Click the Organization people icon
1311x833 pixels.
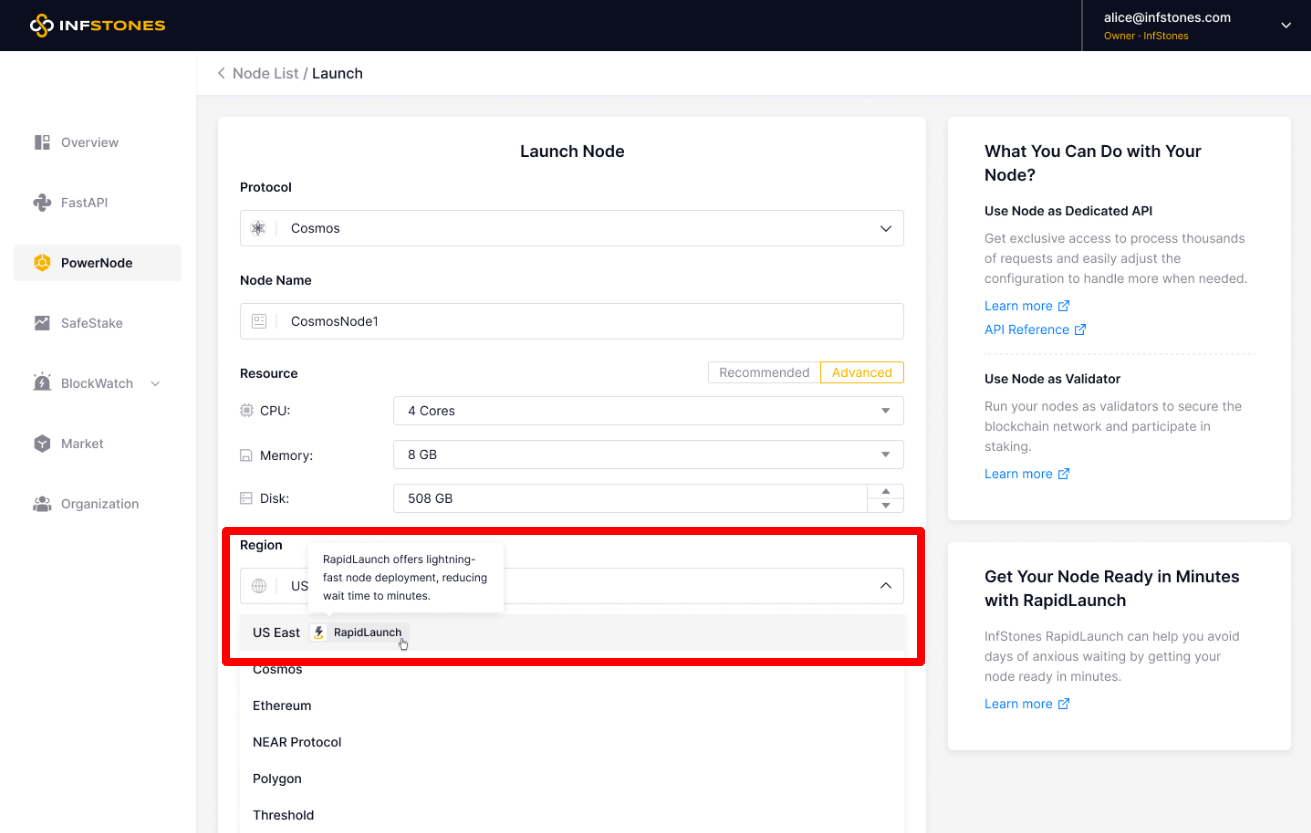[x=42, y=504]
